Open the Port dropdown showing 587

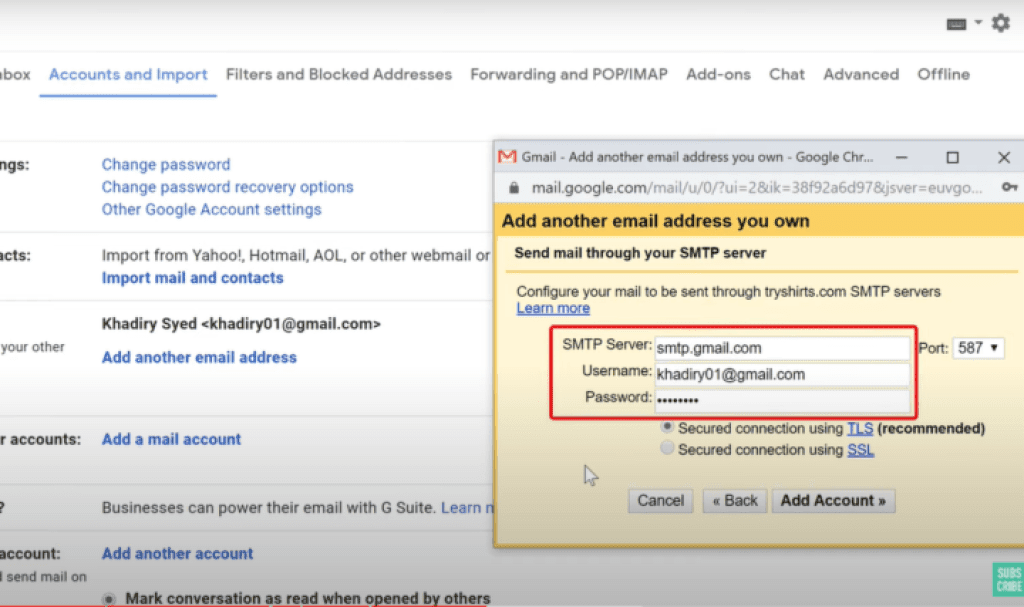pos(978,347)
